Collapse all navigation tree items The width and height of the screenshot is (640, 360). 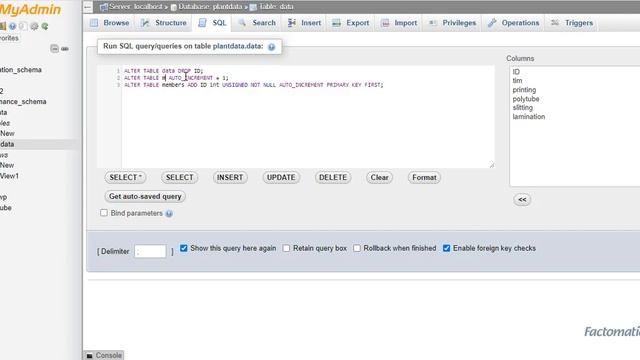pyautogui.click(x=54, y=49)
